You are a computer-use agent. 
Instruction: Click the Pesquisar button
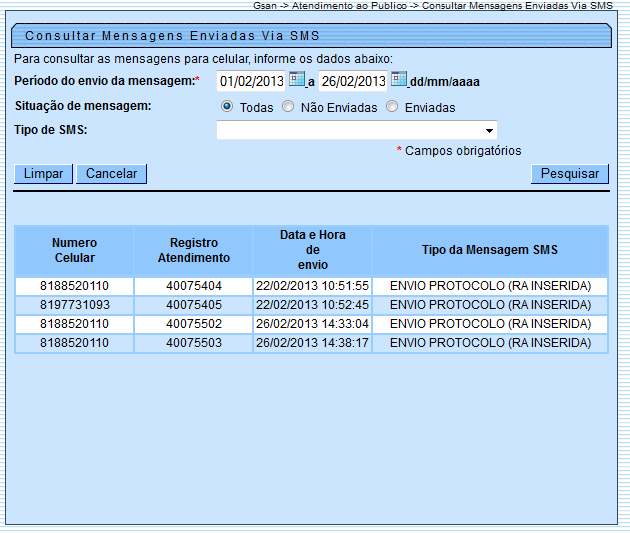[569, 174]
